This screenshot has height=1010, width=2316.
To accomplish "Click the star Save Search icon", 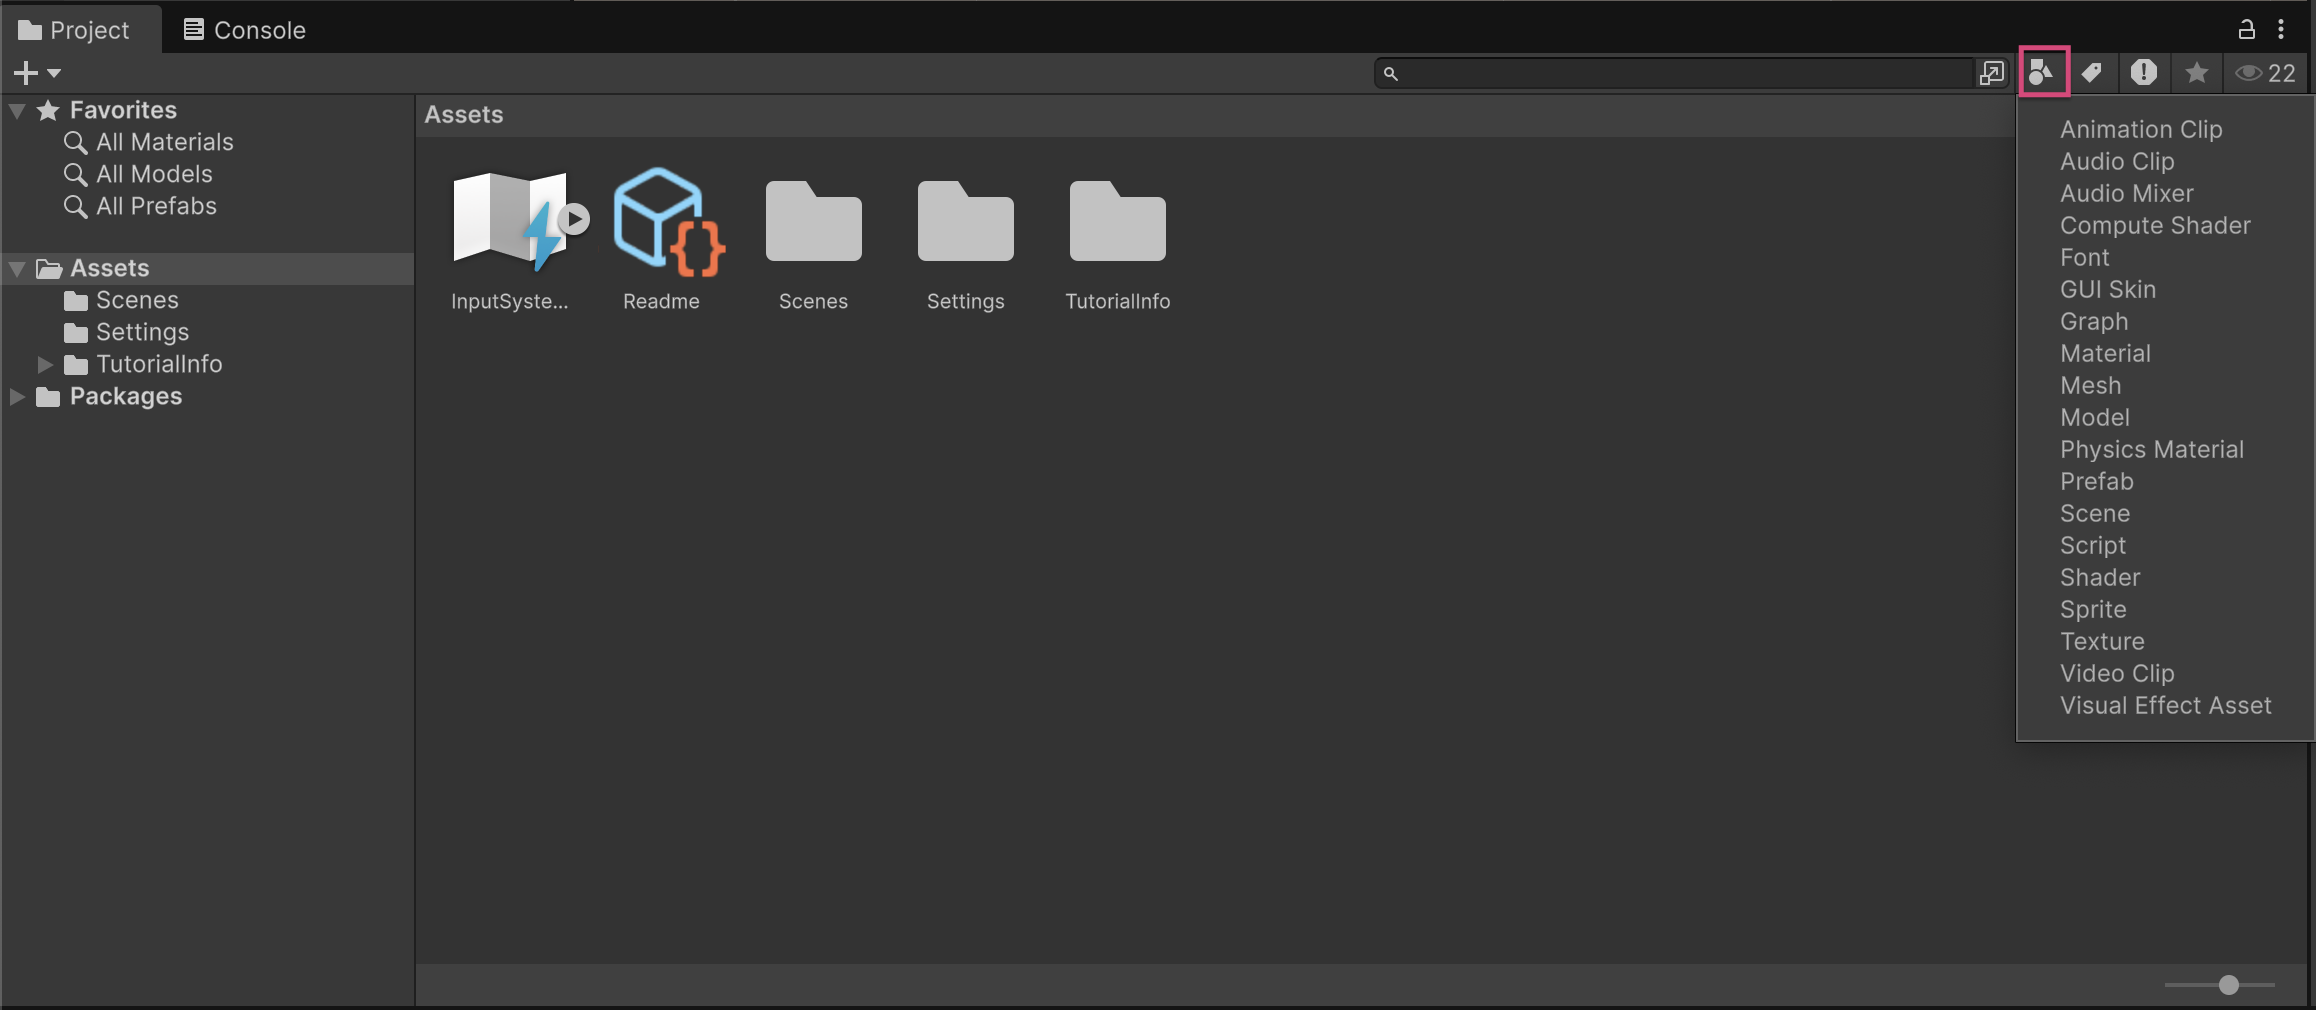I will [x=2196, y=73].
